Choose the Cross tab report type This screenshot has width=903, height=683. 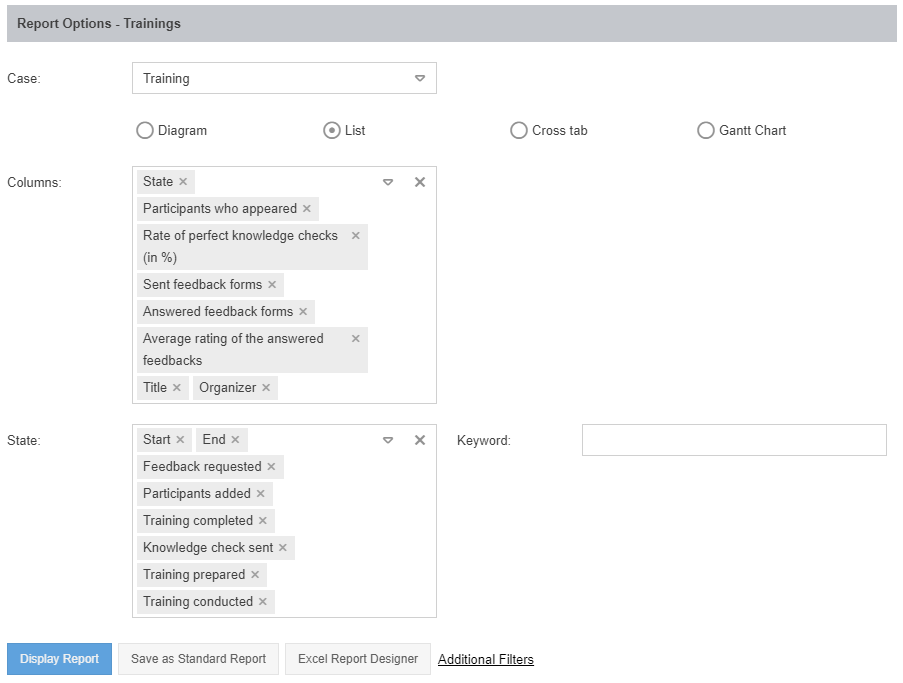point(518,130)
